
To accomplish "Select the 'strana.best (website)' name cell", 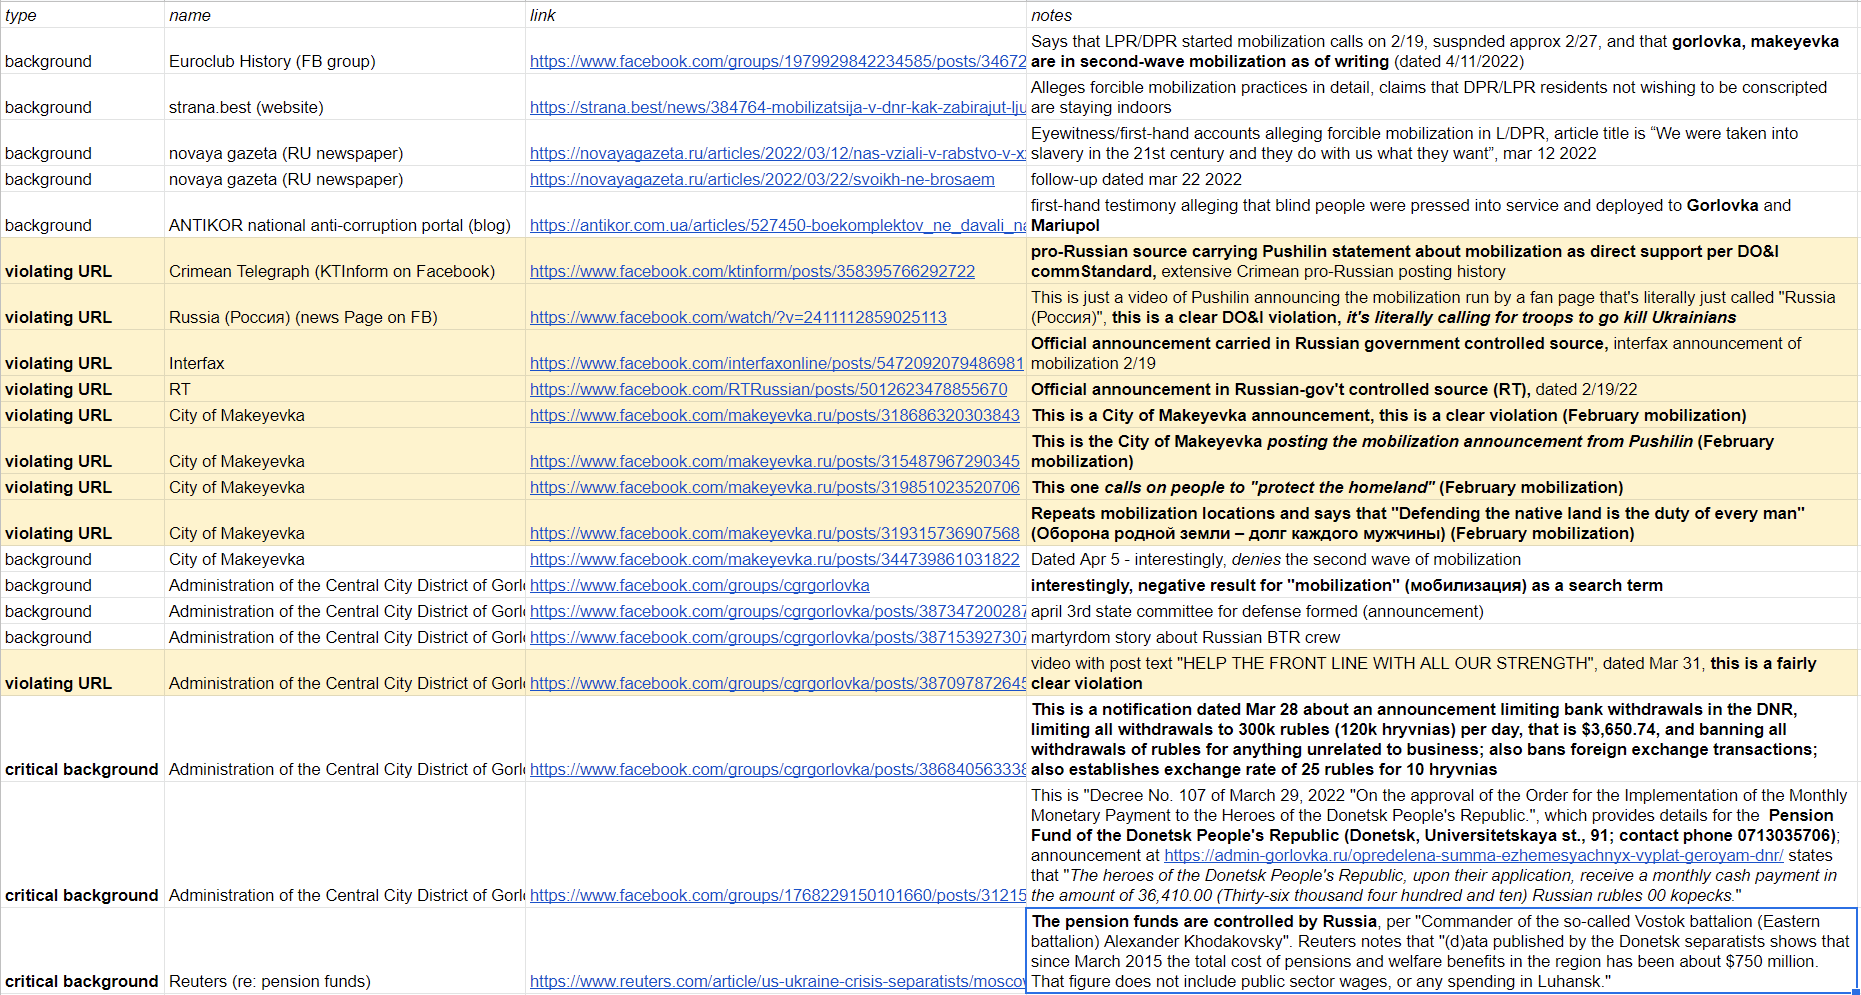I will (345, 97).
